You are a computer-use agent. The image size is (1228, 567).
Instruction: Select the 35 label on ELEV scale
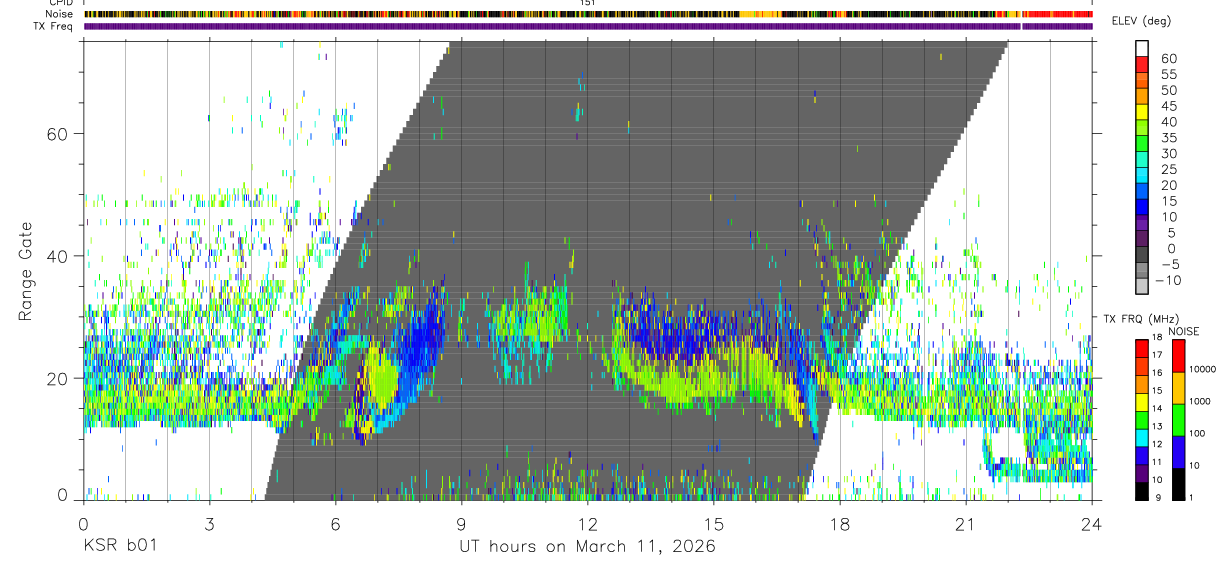click(x=1169, y=138)
